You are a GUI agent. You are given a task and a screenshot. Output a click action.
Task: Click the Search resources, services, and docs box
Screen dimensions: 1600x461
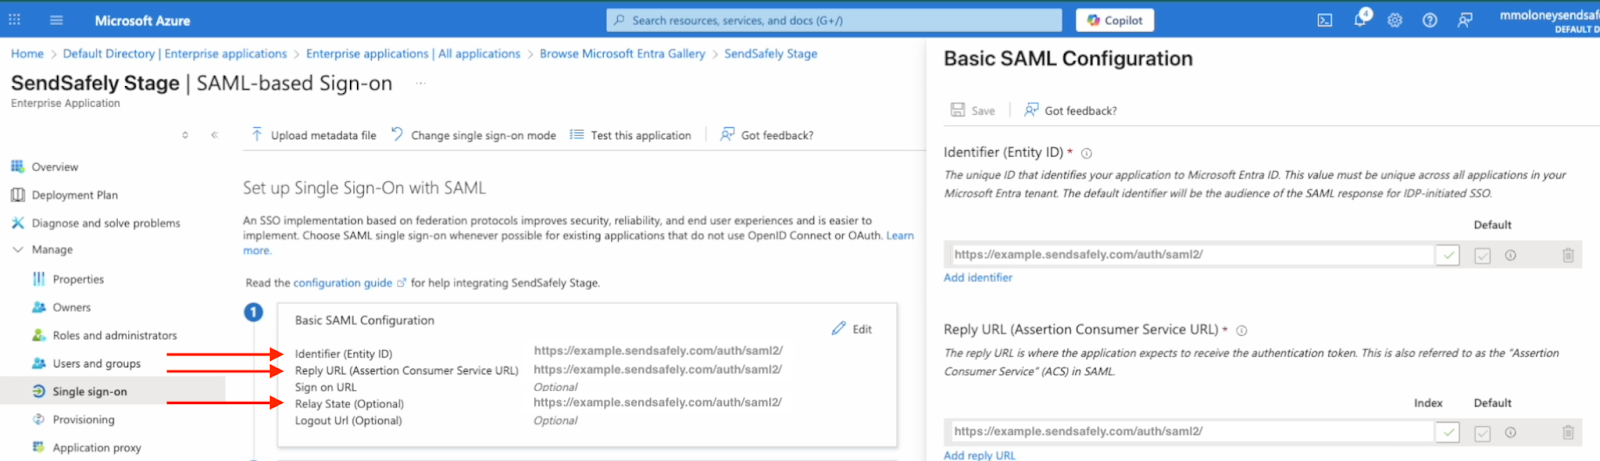tap(834, 20)
